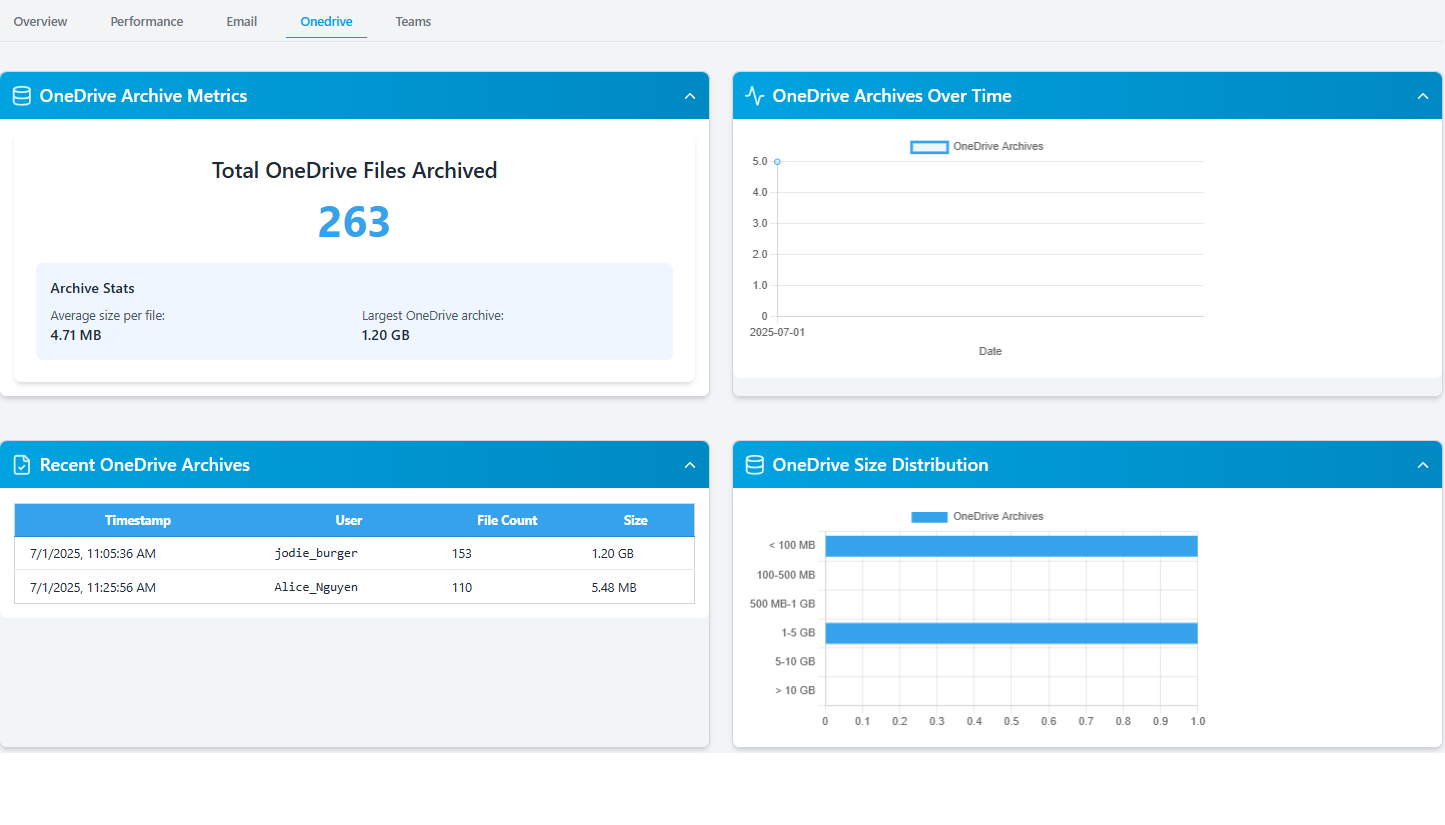1445x825 pixels.
Task: Click the database icon in OneDrive Archive Metrics header
Action: point(21,96)
